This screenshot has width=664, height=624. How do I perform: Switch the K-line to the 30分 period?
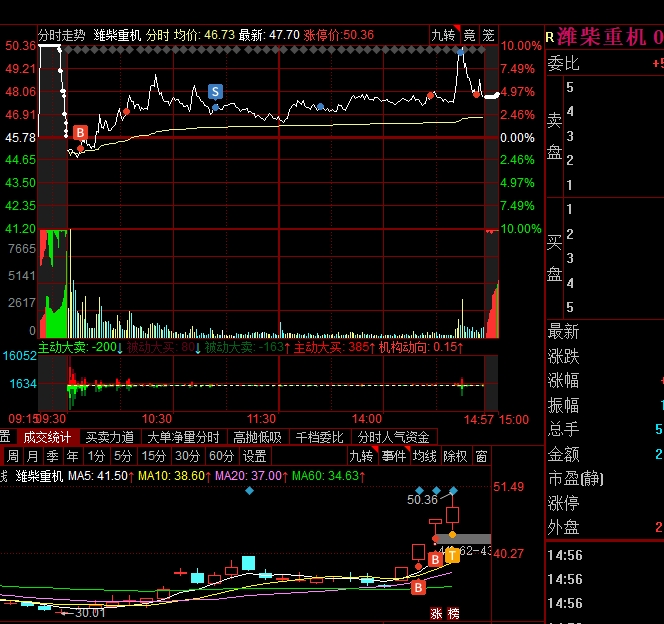click(x=187, y=456)
